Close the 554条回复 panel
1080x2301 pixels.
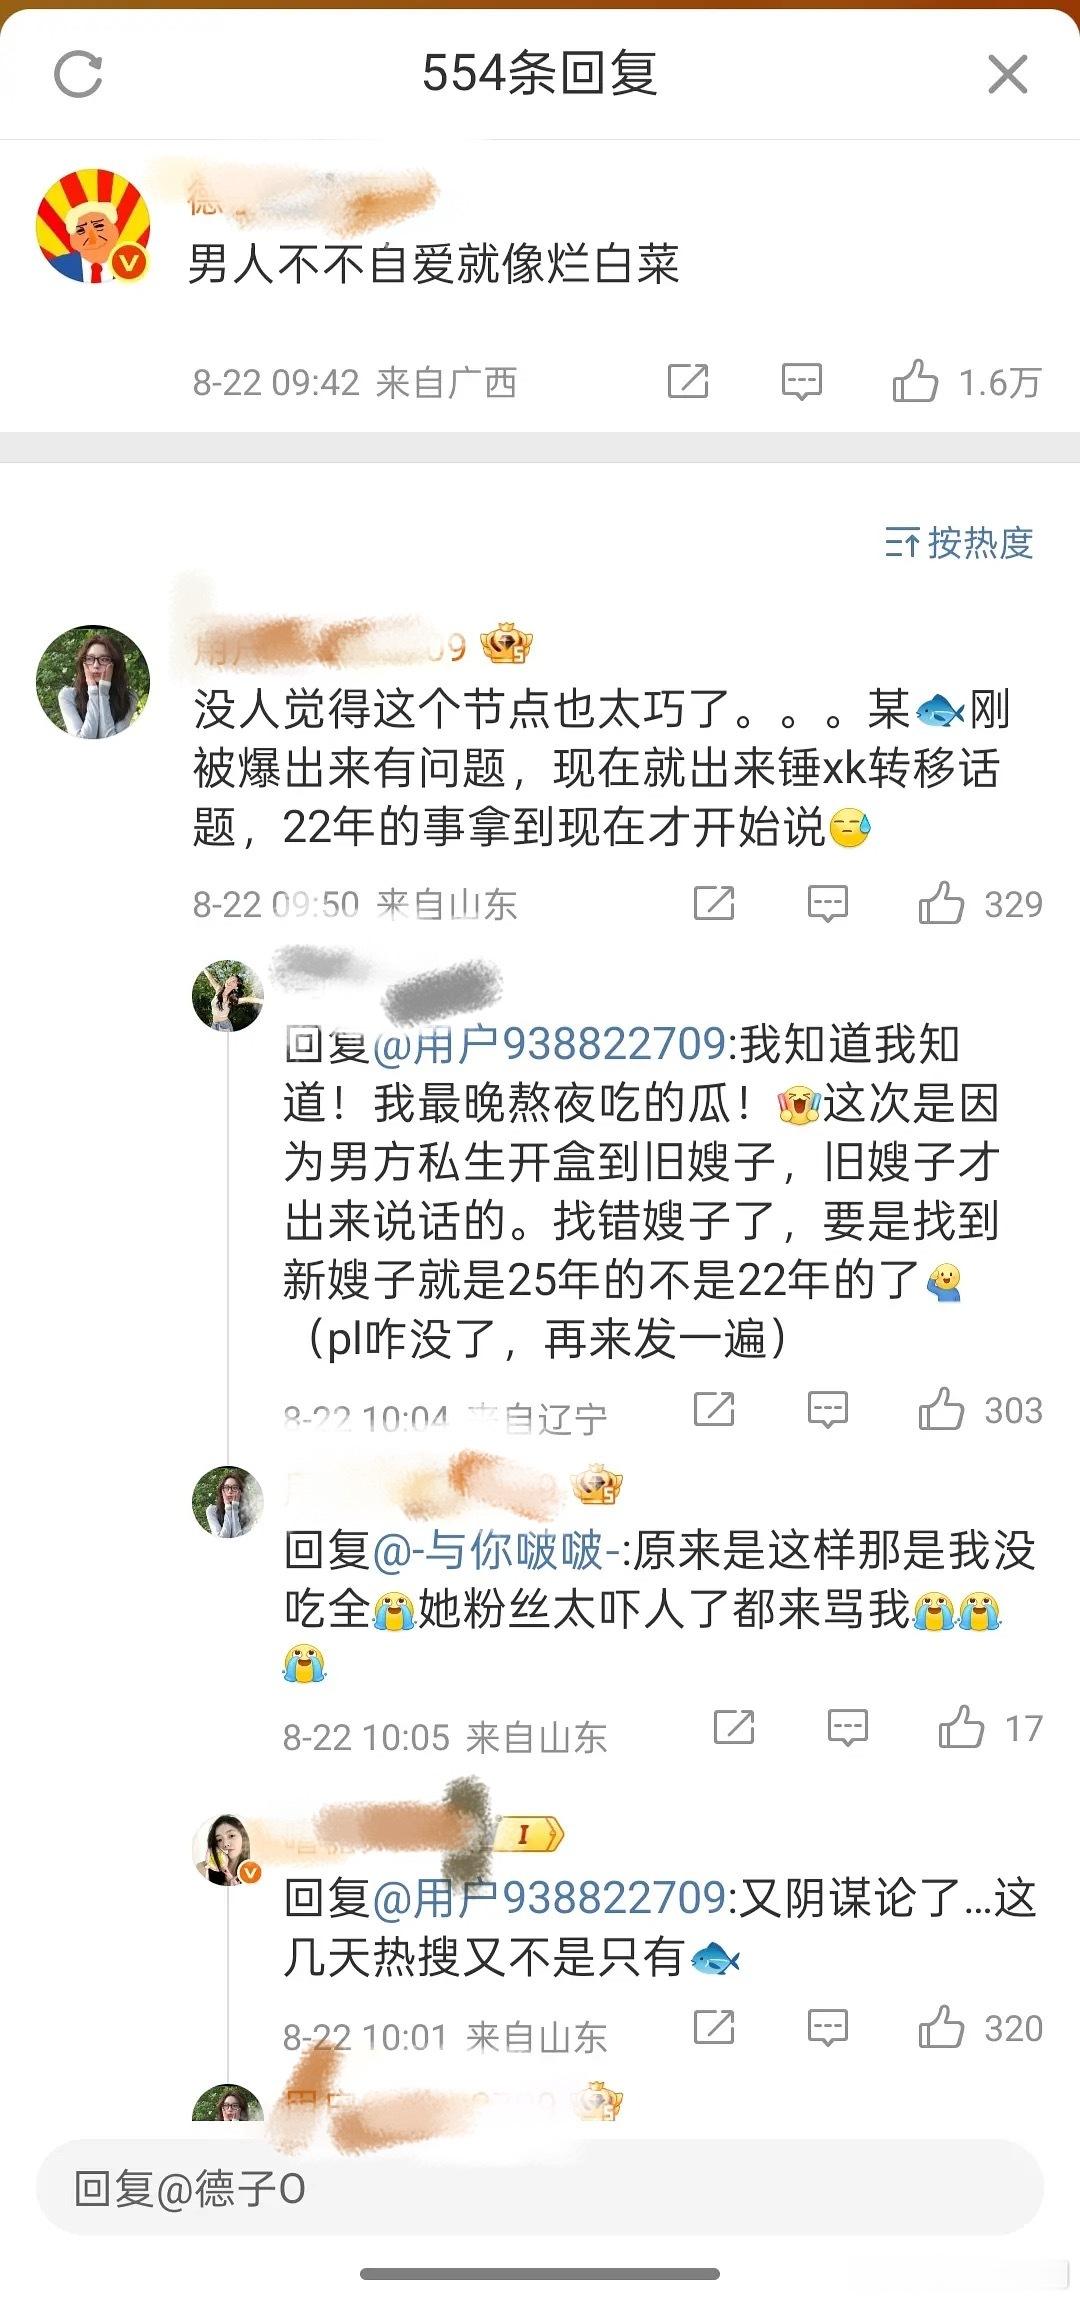[x=1007, y=75]
